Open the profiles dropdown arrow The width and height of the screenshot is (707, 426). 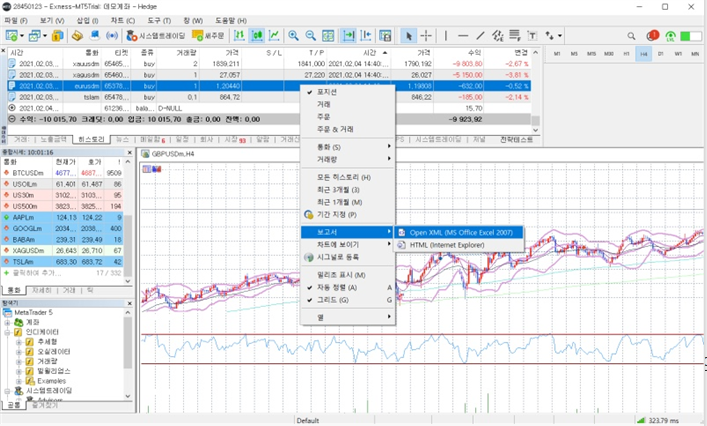(45, 36)
